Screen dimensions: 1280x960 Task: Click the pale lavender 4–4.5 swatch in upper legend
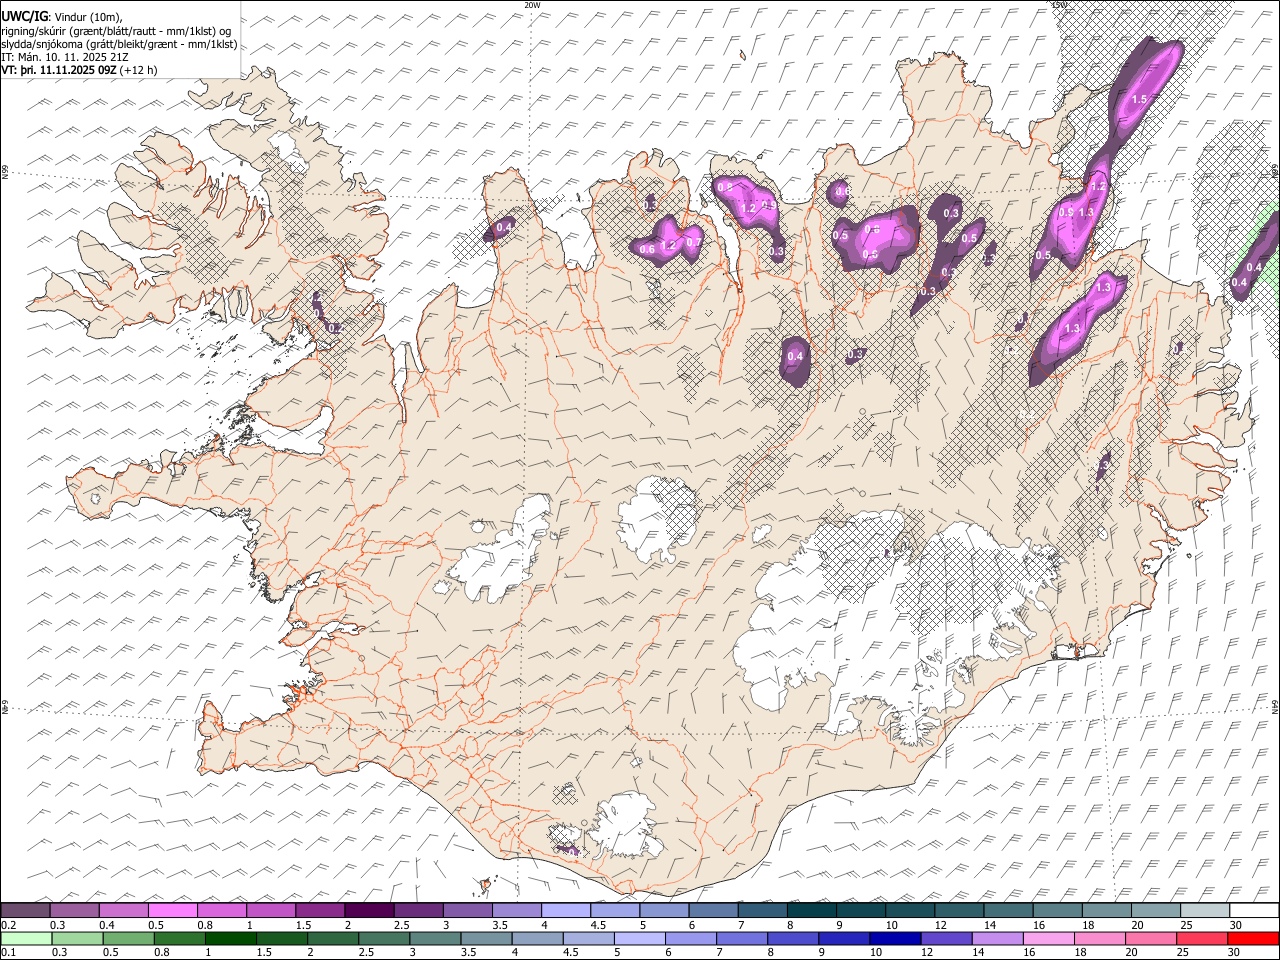[564, 911]
